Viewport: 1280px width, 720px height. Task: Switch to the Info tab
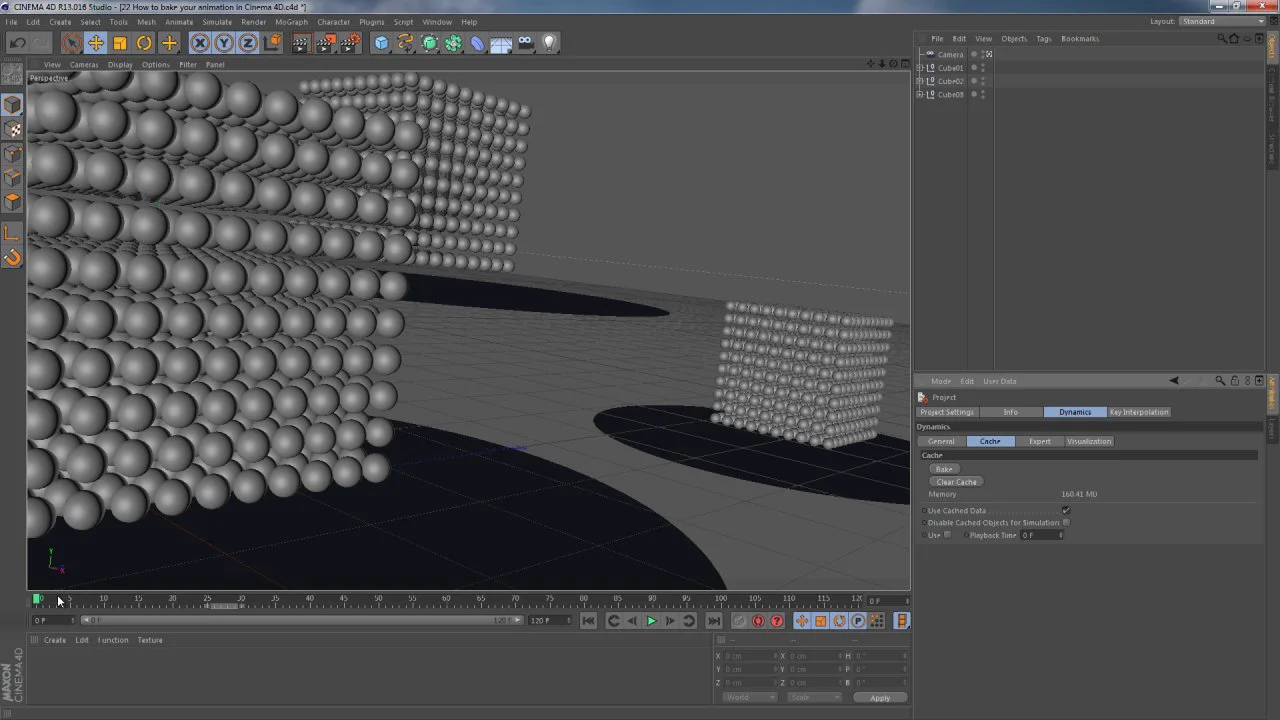pos(1011,412)
